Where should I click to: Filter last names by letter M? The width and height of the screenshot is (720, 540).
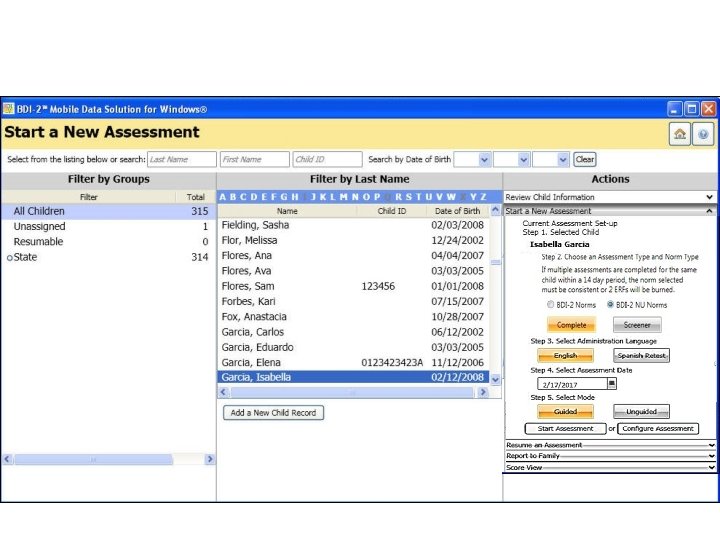tap(343, 197)
